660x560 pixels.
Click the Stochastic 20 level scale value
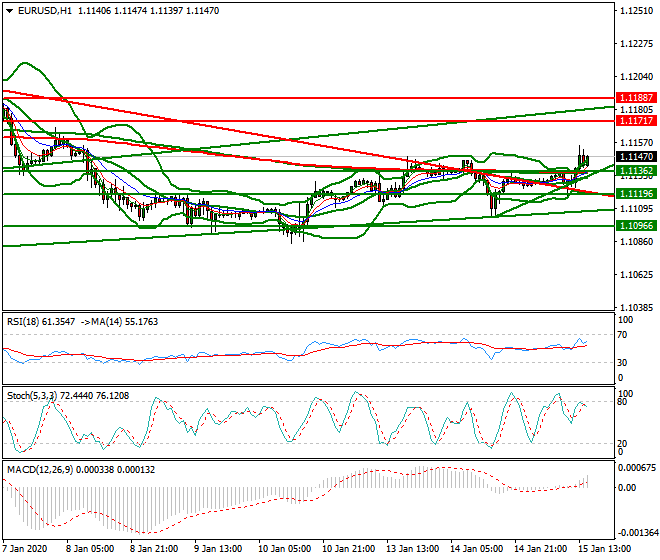click(623, 443)
